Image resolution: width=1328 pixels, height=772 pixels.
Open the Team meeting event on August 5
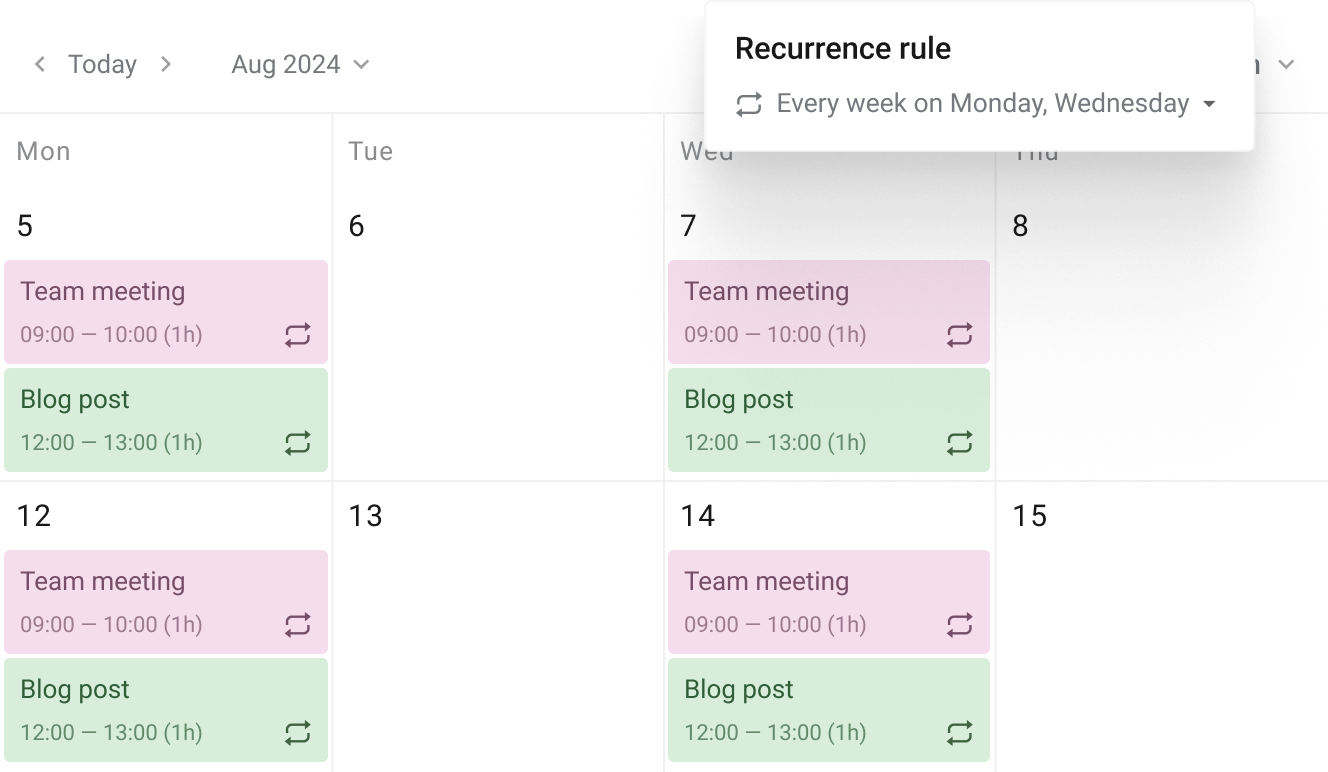[130, 292]
